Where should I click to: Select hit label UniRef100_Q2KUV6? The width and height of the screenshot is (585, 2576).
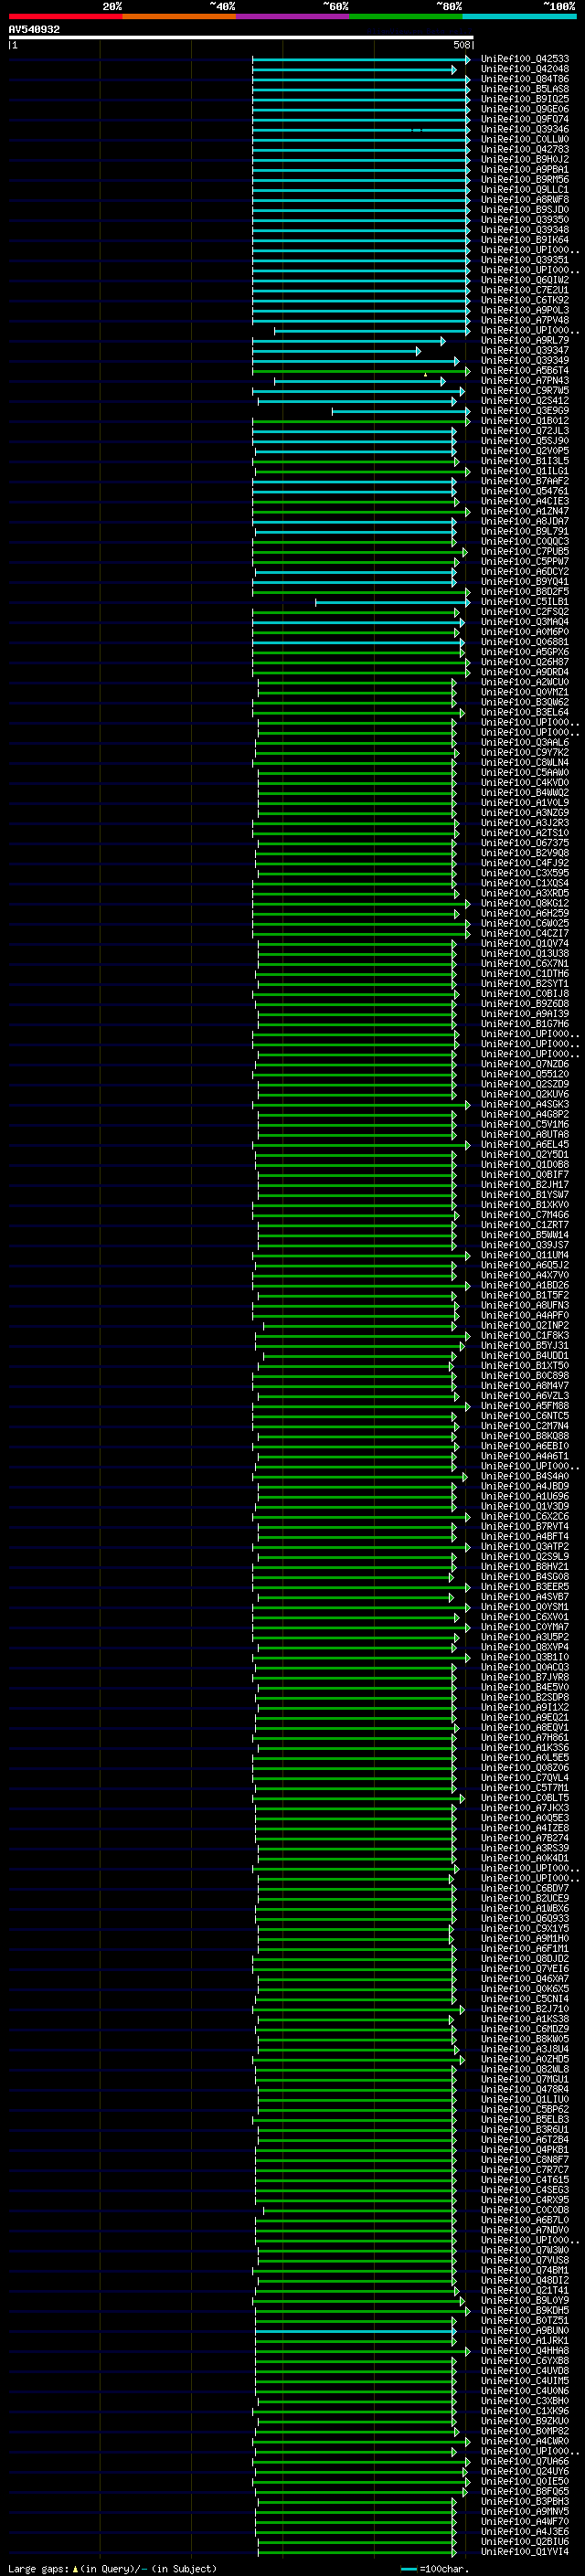(525, 1094)
